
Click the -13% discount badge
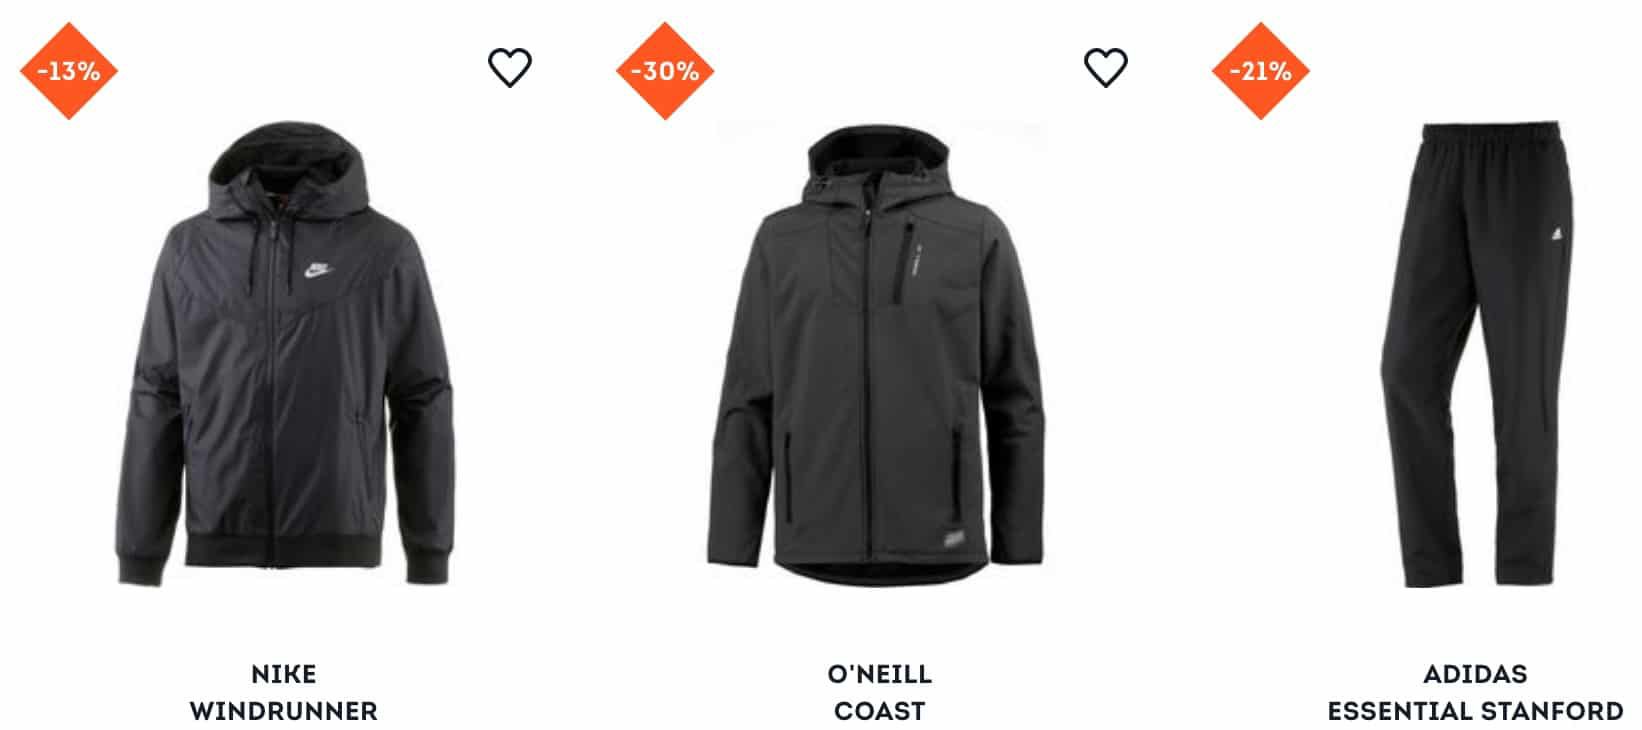click(x=69, y=71)
